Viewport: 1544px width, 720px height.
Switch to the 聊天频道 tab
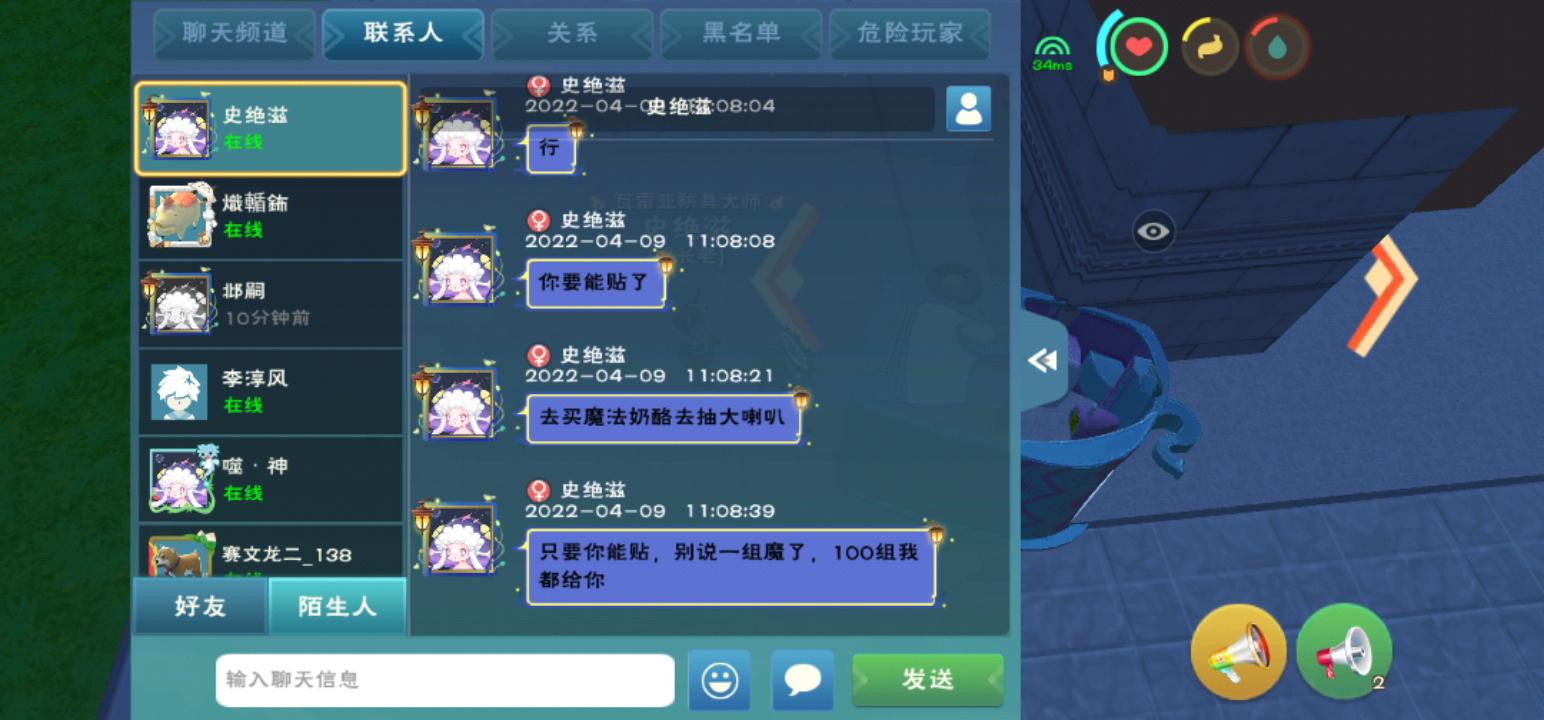click(x=234, y=34)
